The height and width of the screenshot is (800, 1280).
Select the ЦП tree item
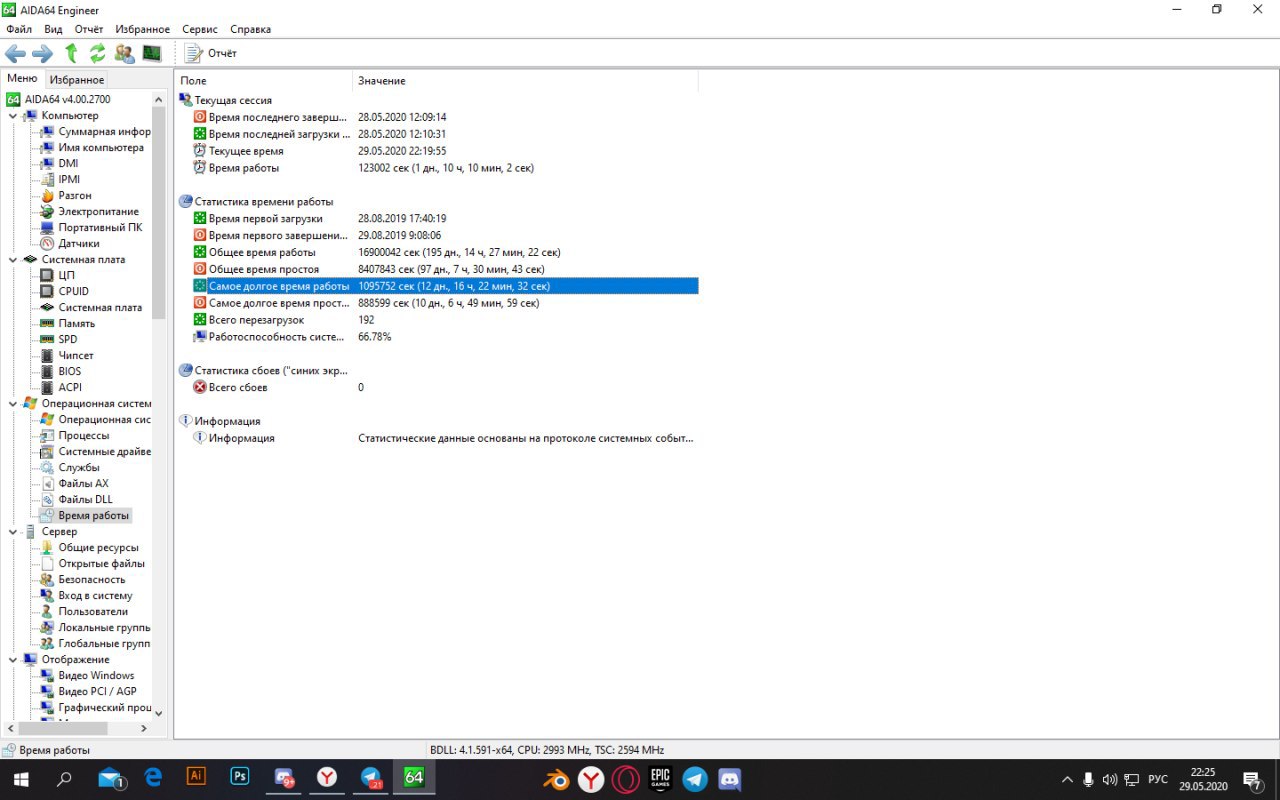tap(58, 276)
